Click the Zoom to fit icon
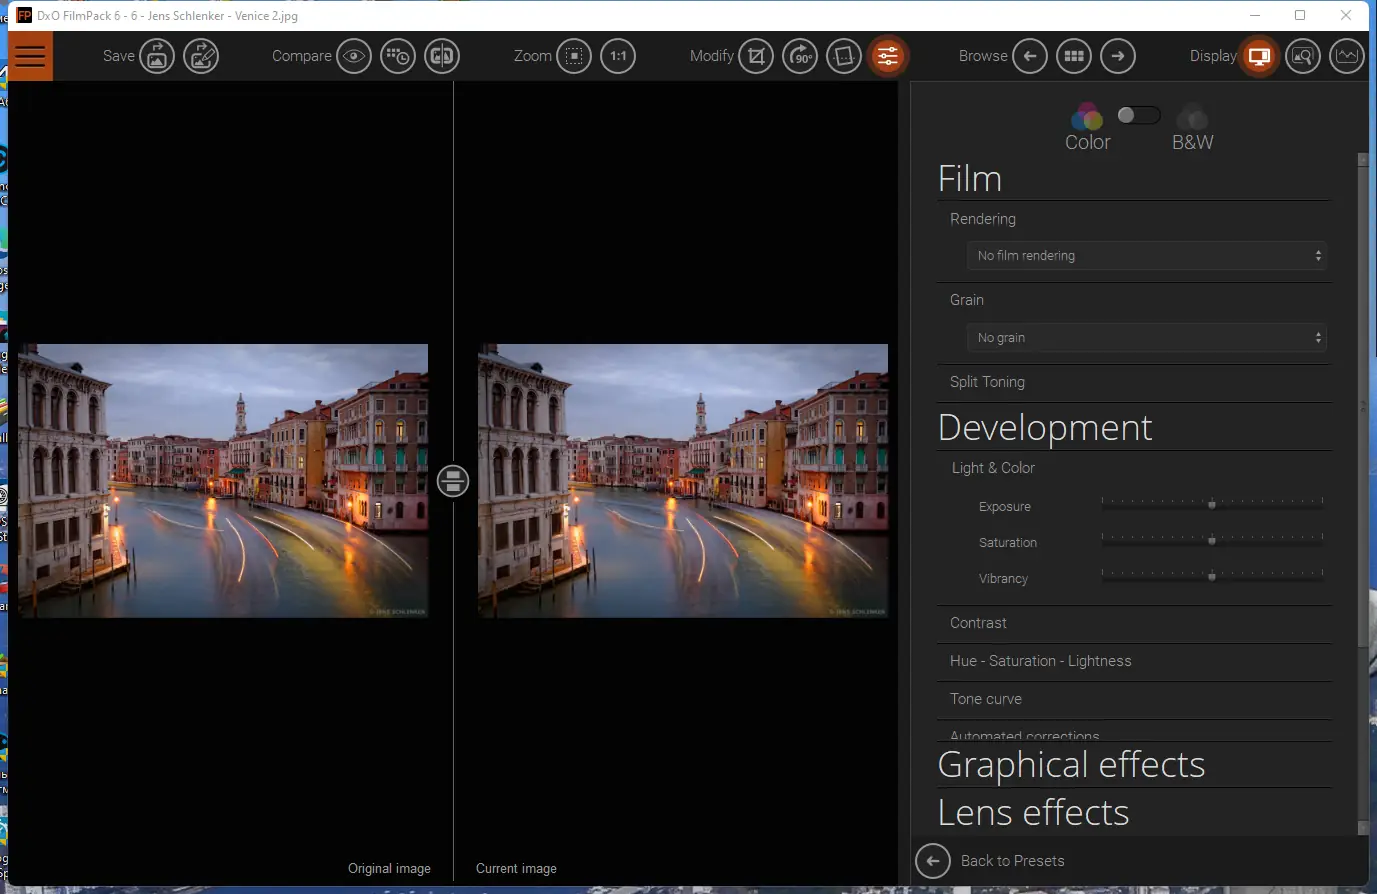1377x894 pixels. [574, 56]
